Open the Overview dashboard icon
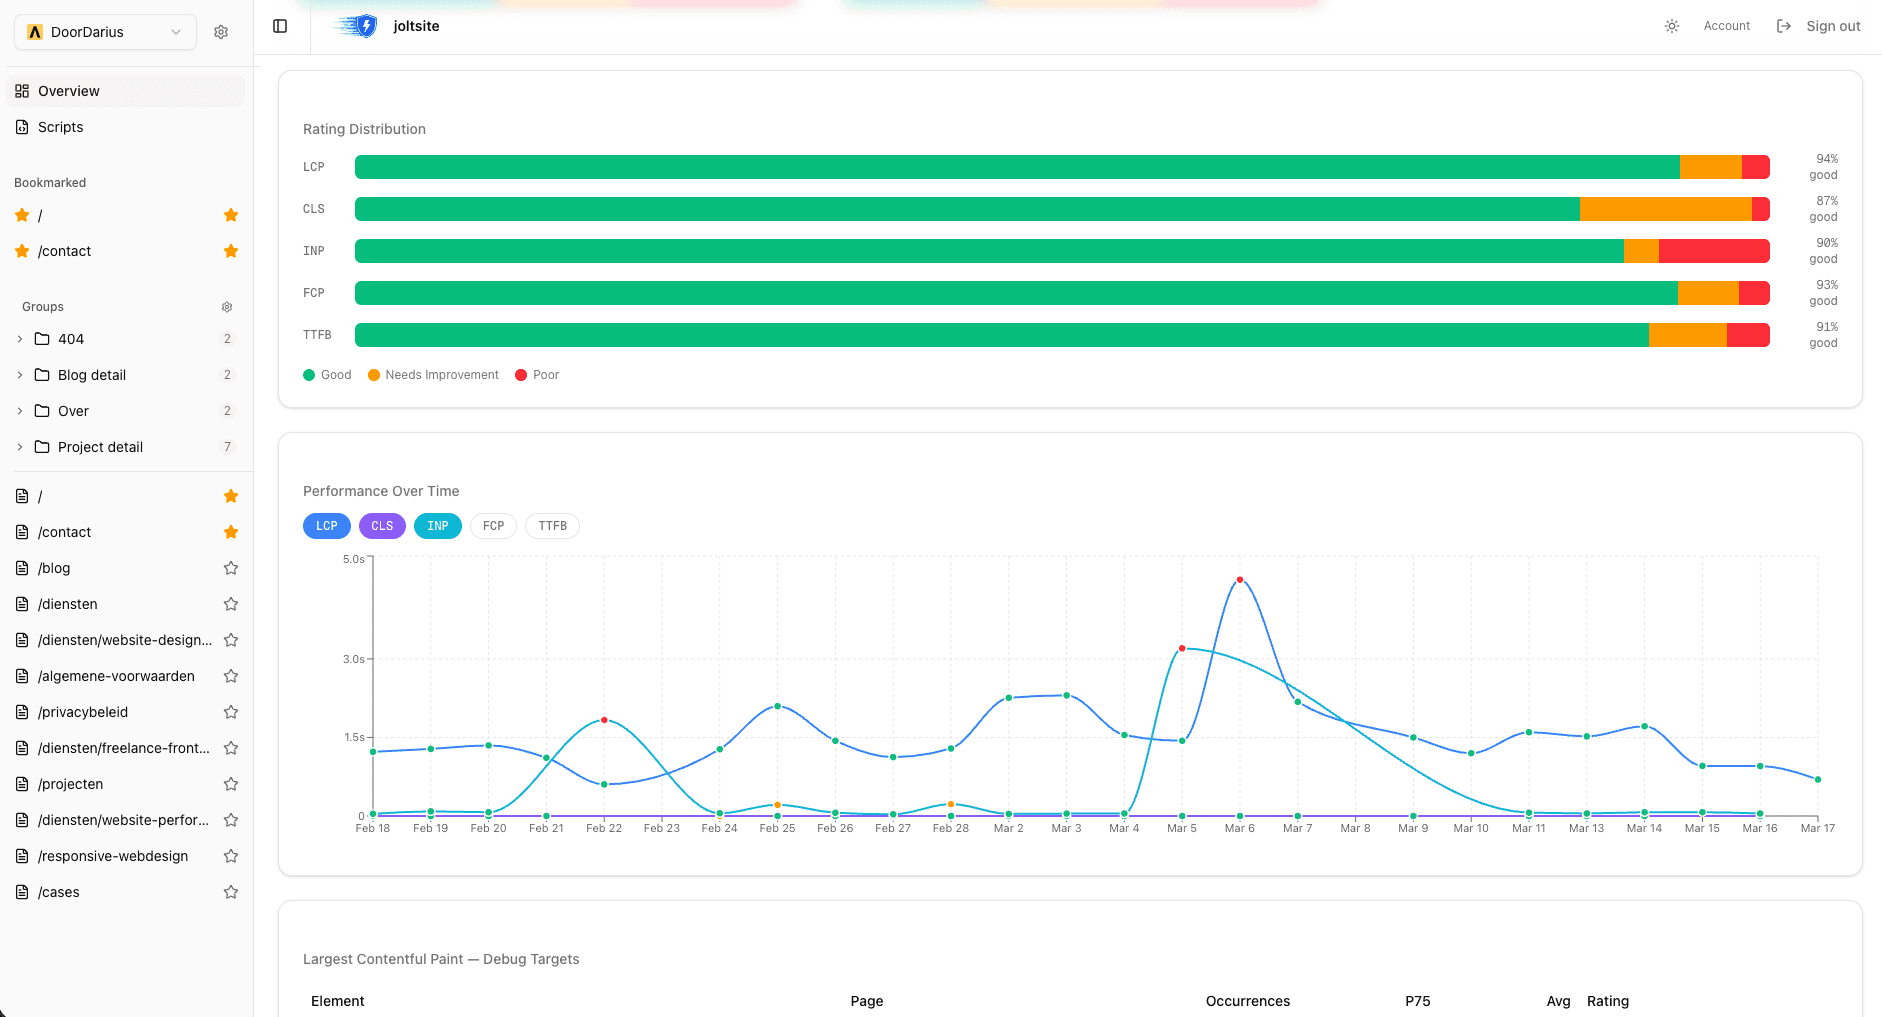Screen dimensions: 1882x1017 (22, 90)
